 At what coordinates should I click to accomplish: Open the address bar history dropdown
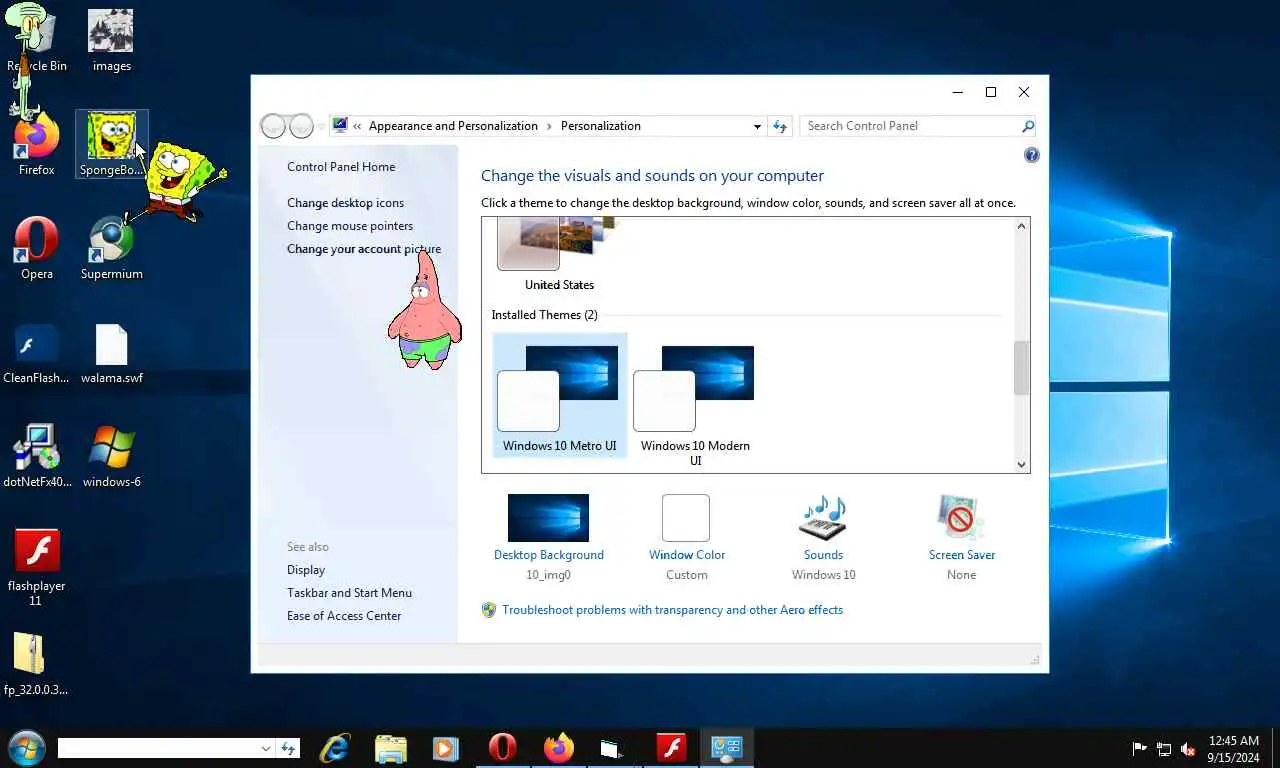click(757, 126)
